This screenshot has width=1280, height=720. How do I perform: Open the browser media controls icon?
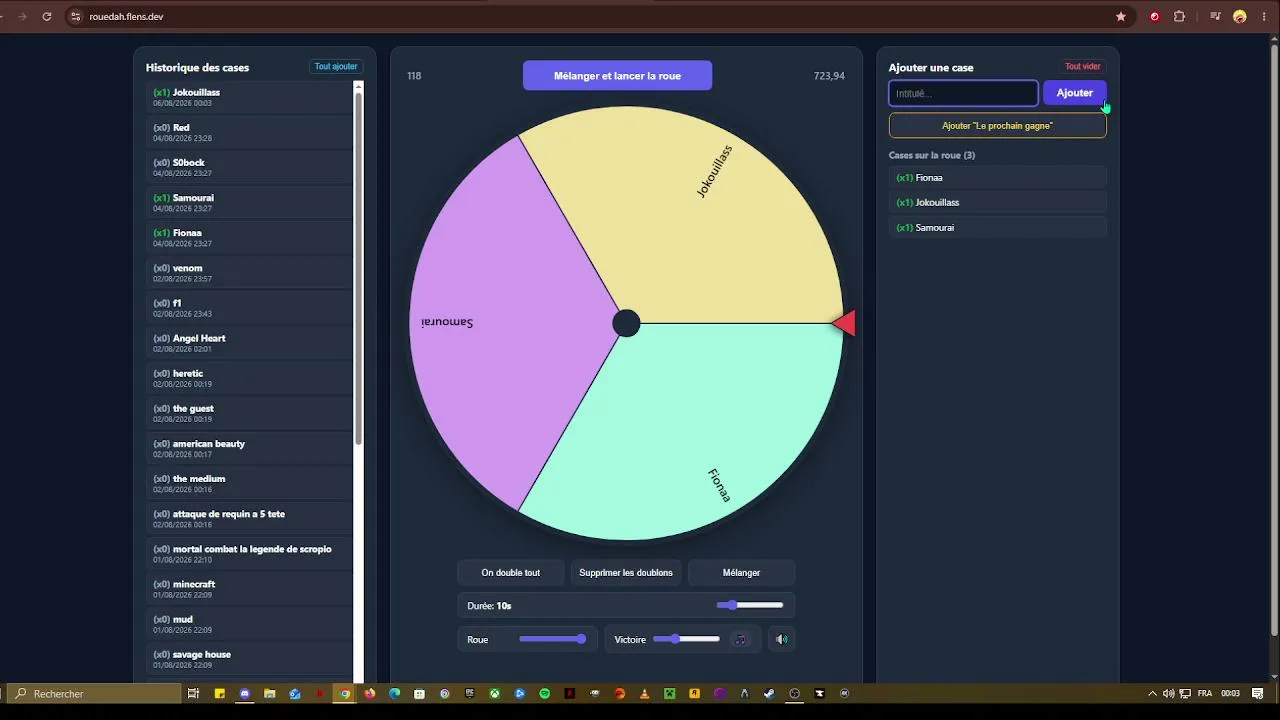coord(1215,16)
